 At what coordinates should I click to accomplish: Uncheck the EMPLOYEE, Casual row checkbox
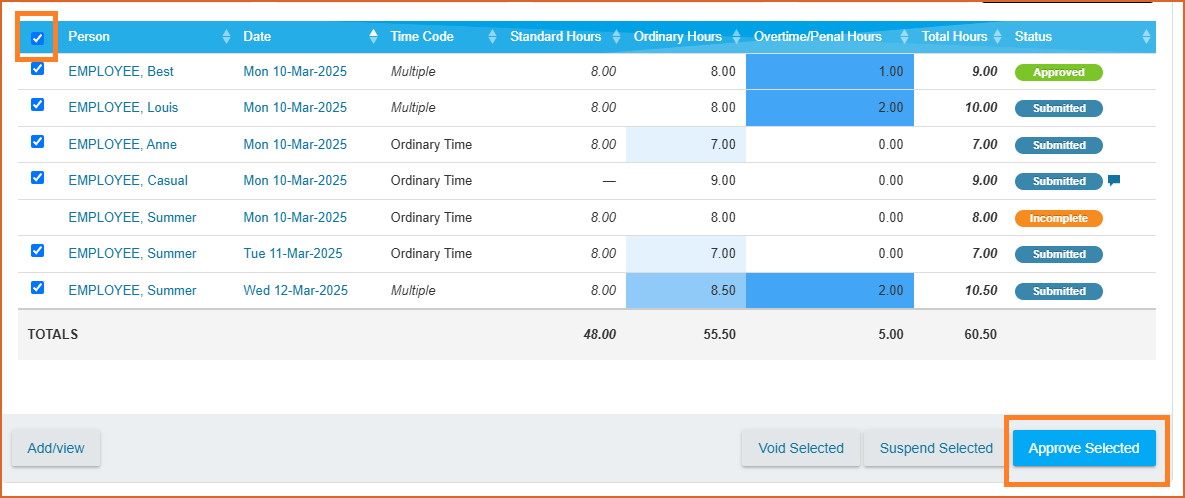[37, 178]
